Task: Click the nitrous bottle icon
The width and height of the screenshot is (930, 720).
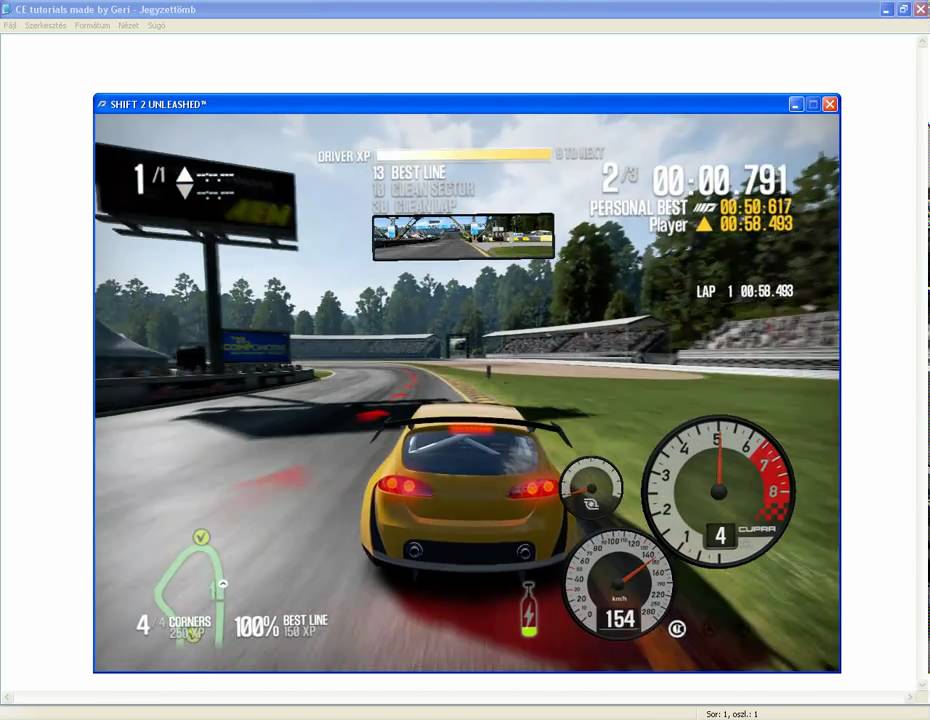Action: click(528, 610)
